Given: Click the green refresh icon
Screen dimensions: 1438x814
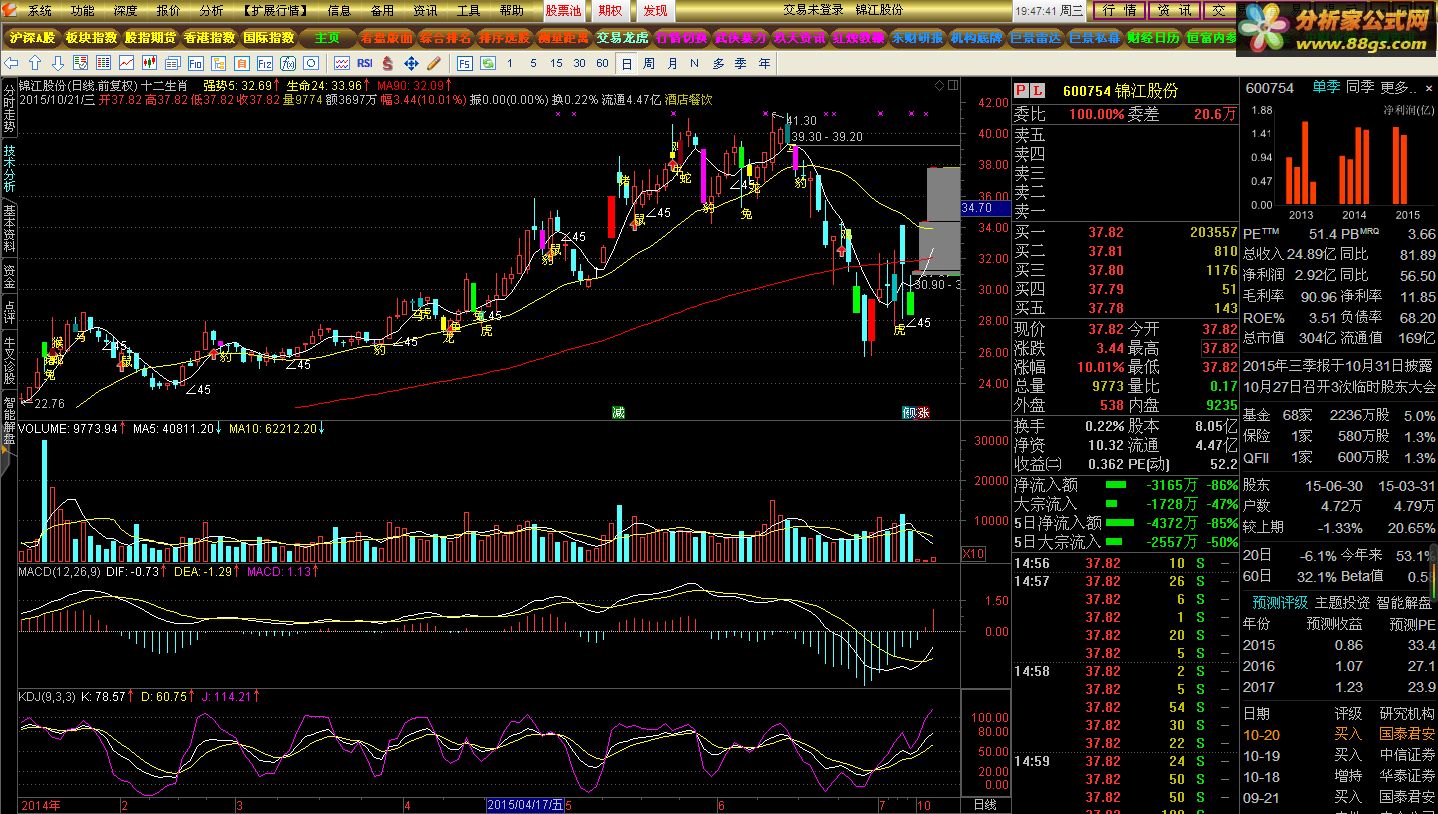Looking at the screenshot, I should click(x=488, y=63).
